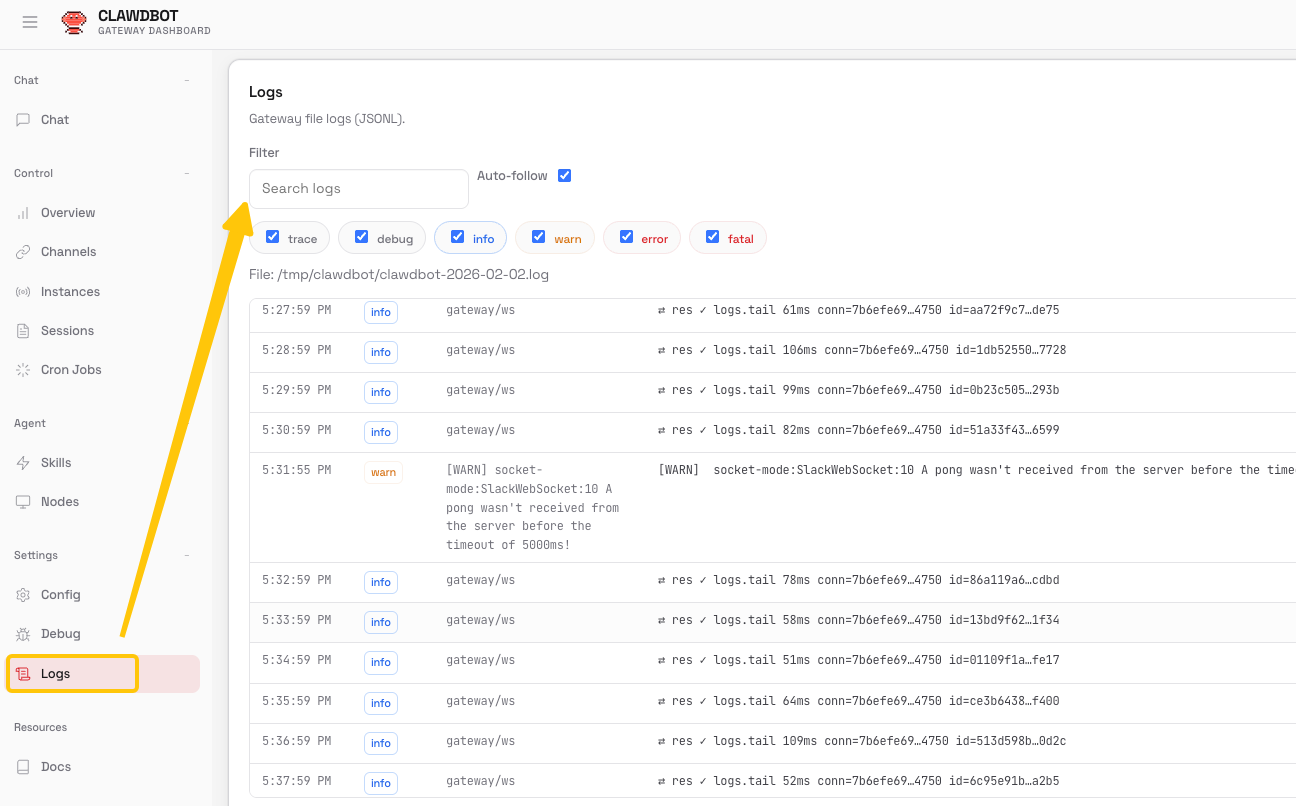Screen dimensions: 1296x806
Task: Click the Clawdbot crab logo
Action: [x=74, y=22]
